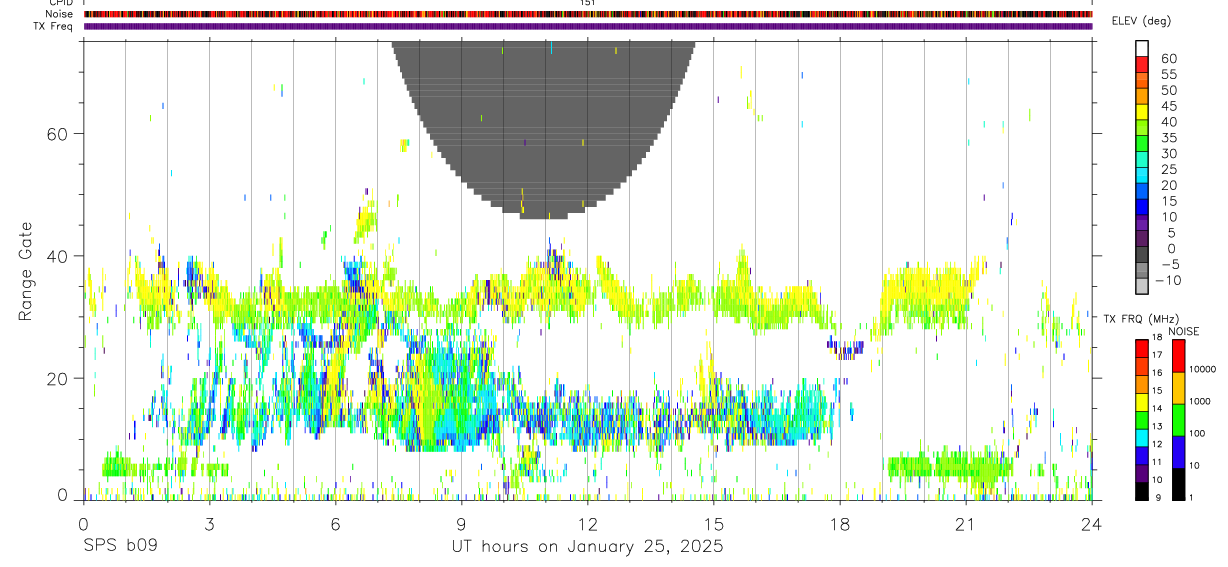Click the purple TX Freq strip above the plot

click(588, 26)
